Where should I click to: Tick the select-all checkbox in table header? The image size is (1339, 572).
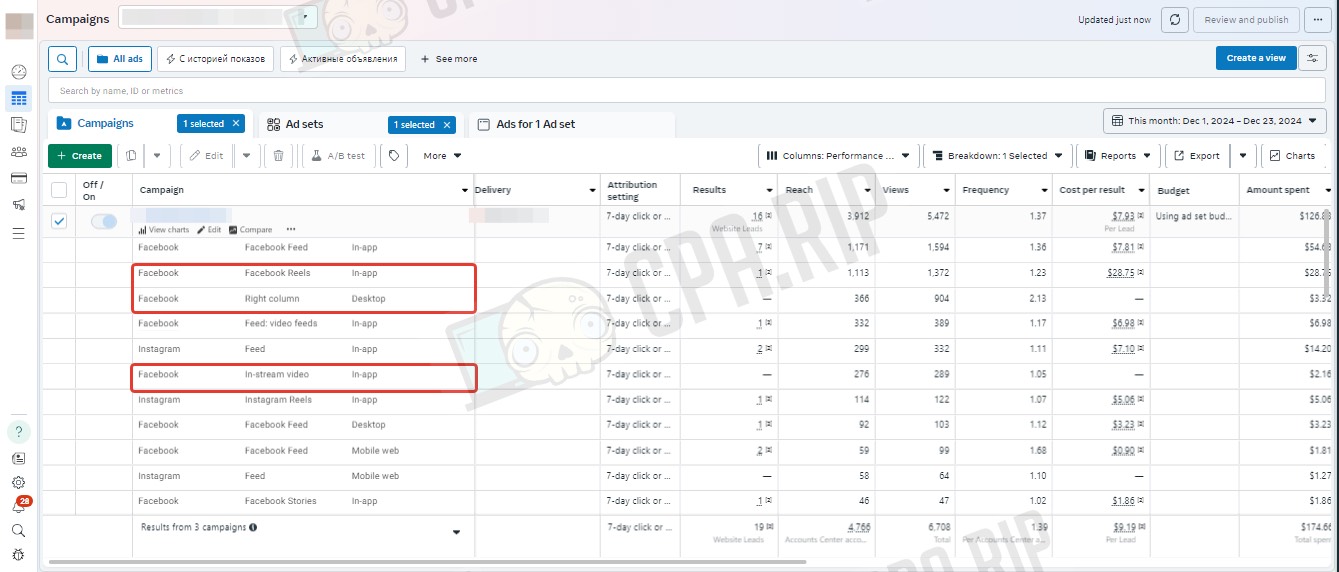[x=59, y=190]
